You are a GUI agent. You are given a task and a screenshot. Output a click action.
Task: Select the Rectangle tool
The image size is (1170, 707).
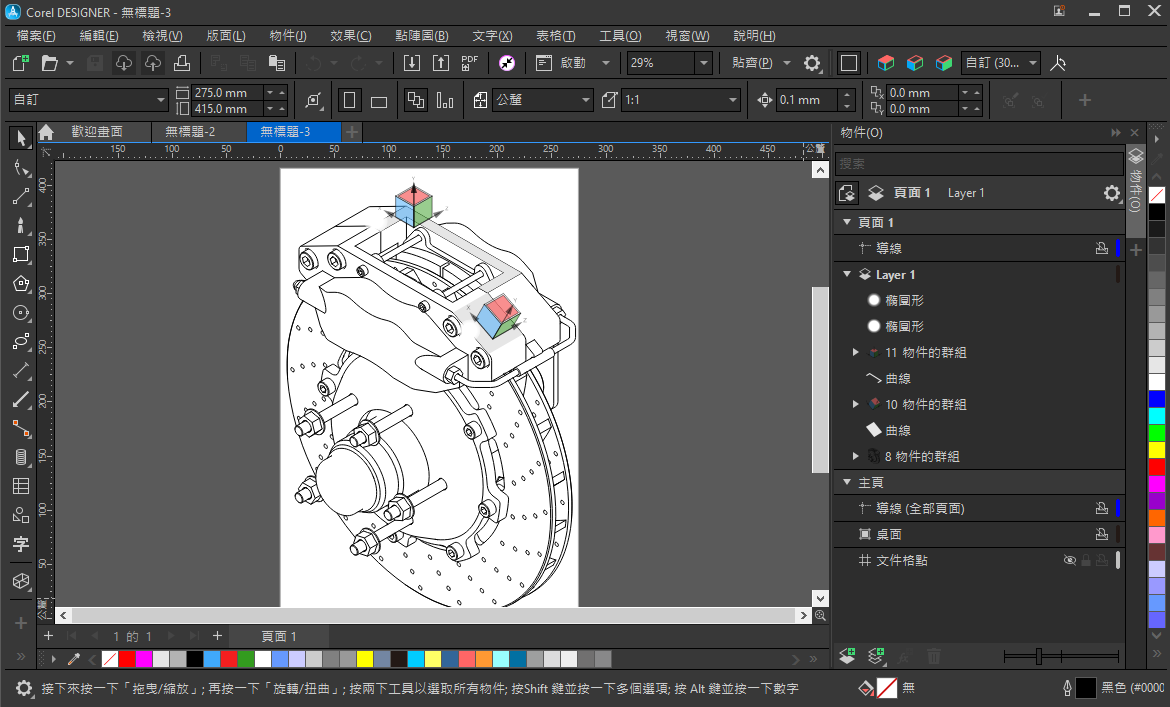click(21, 254)
